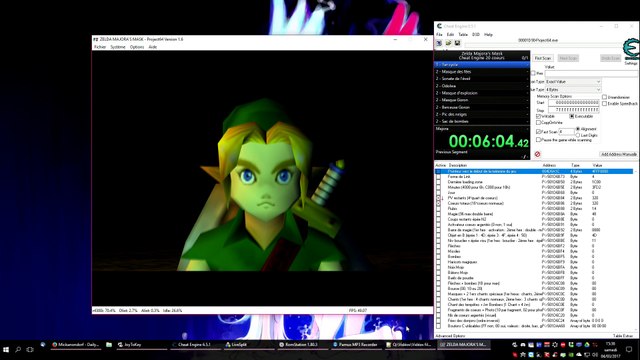Click the Description column header
The height and width of the screenshot is (360, 640).
(458, 165)
